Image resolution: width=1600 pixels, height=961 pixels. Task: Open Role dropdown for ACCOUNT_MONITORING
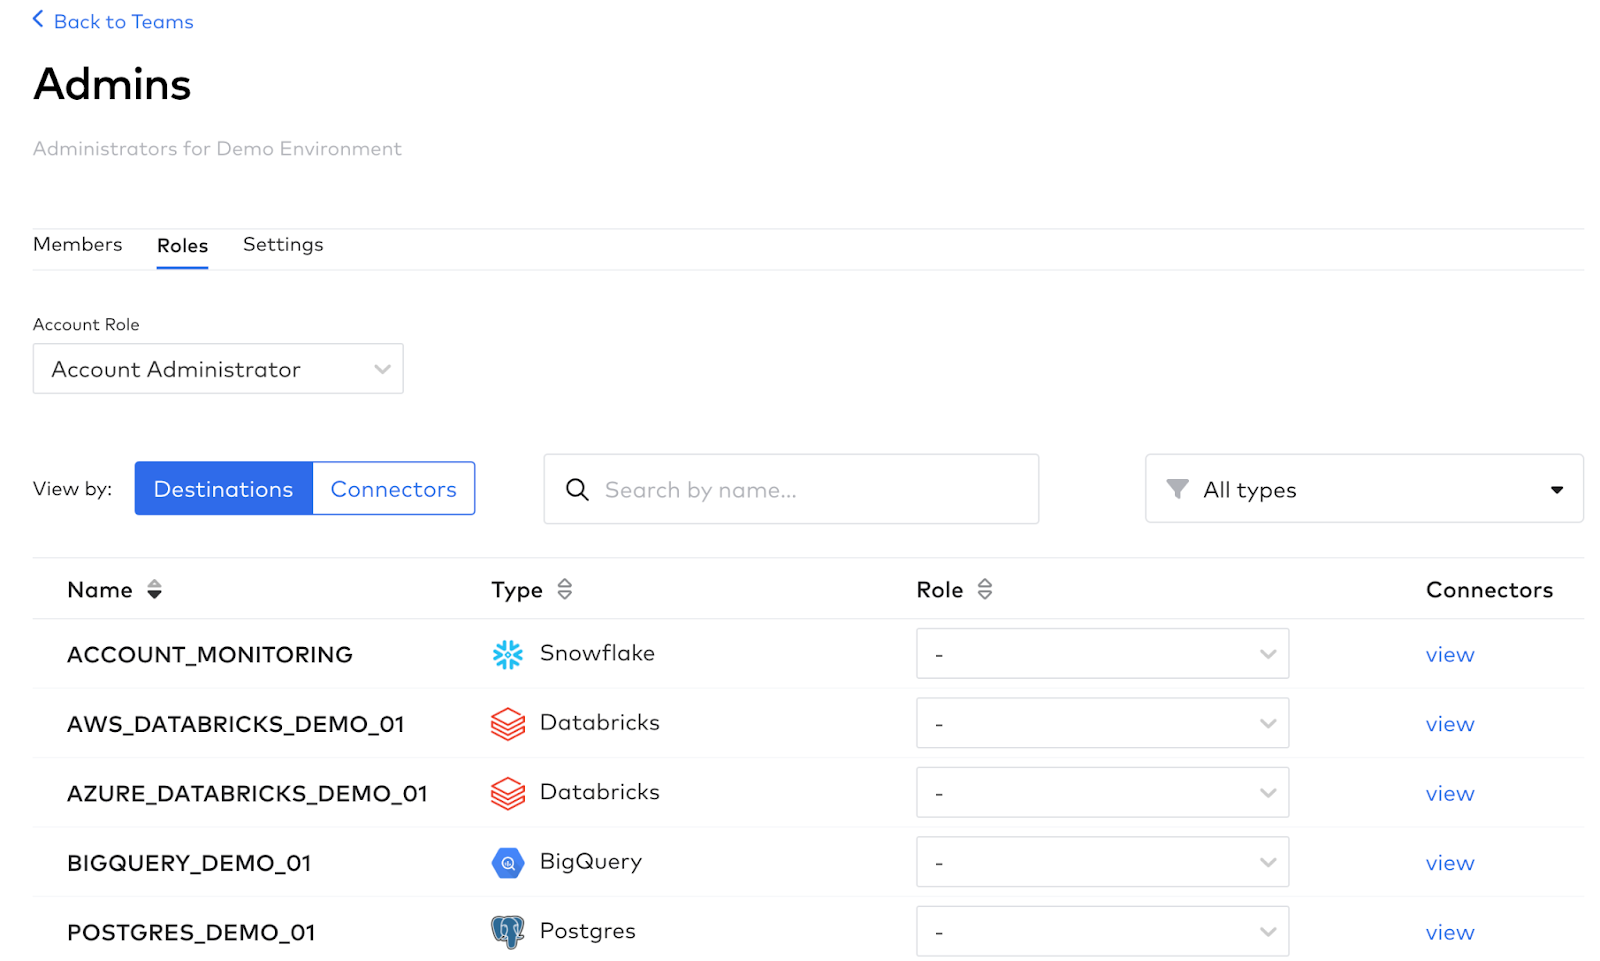coord(1103,654)
